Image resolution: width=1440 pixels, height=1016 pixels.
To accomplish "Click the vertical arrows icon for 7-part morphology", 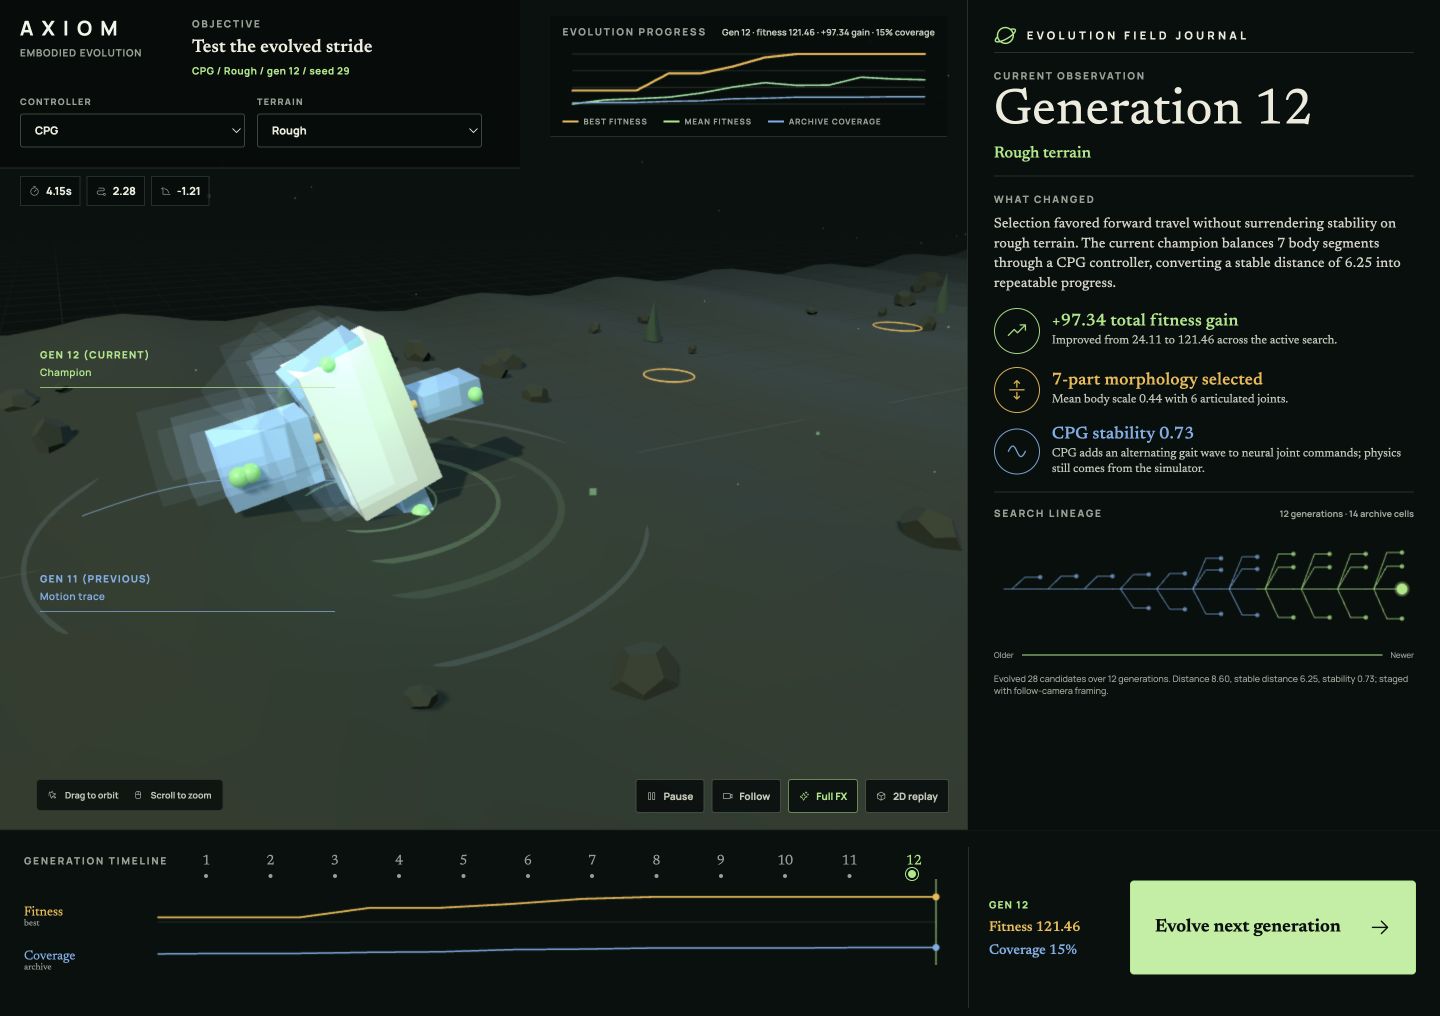I will pyautogui.click(x=1017, y=390).
